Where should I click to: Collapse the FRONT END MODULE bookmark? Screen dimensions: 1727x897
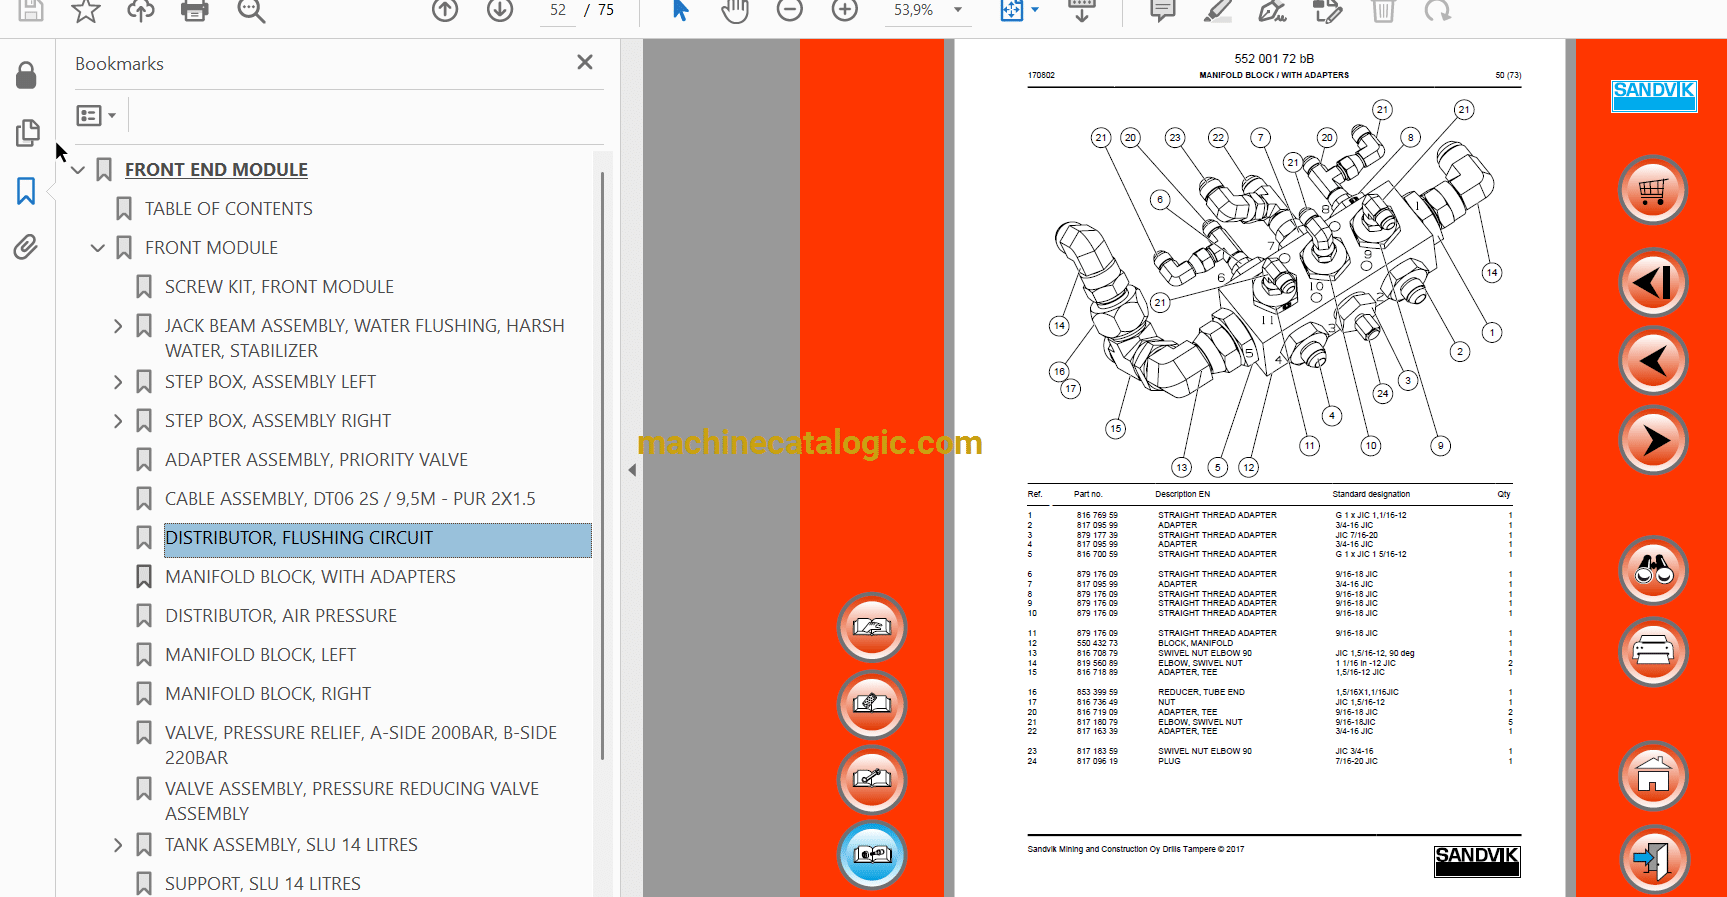pyautogui.click(x=78, y=170)
